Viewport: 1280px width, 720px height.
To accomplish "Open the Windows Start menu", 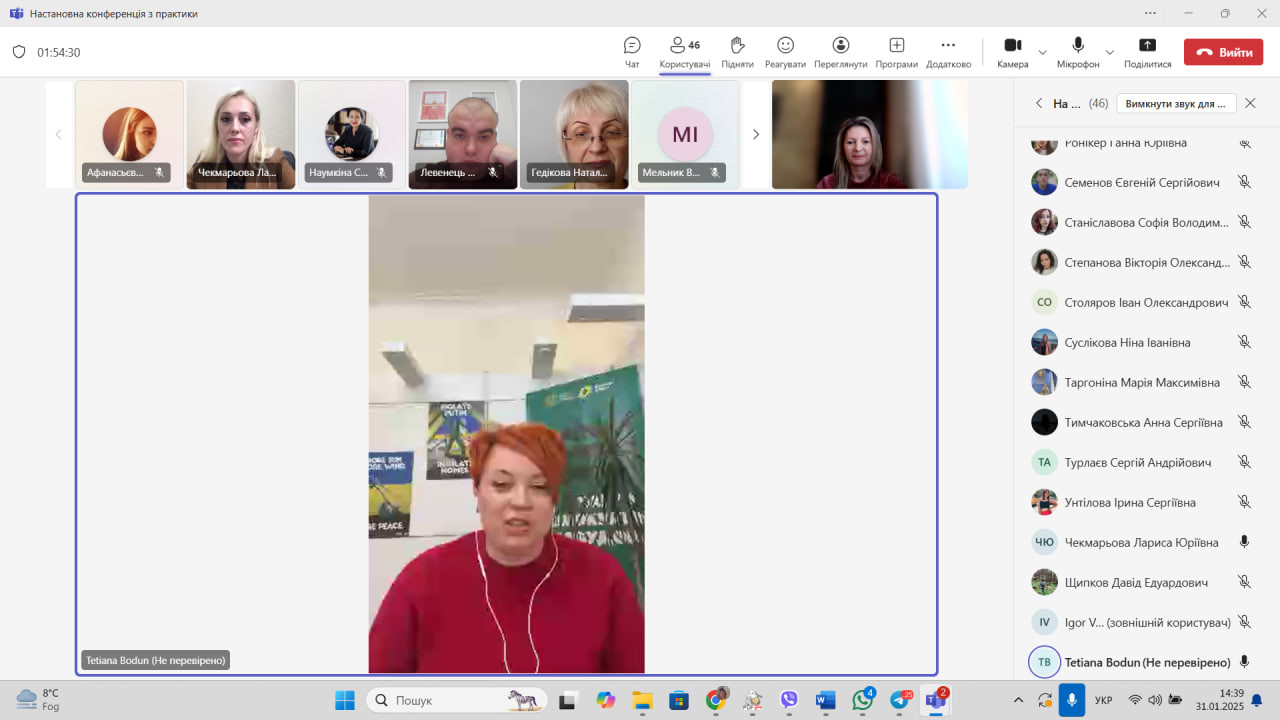I will [344, 700].
